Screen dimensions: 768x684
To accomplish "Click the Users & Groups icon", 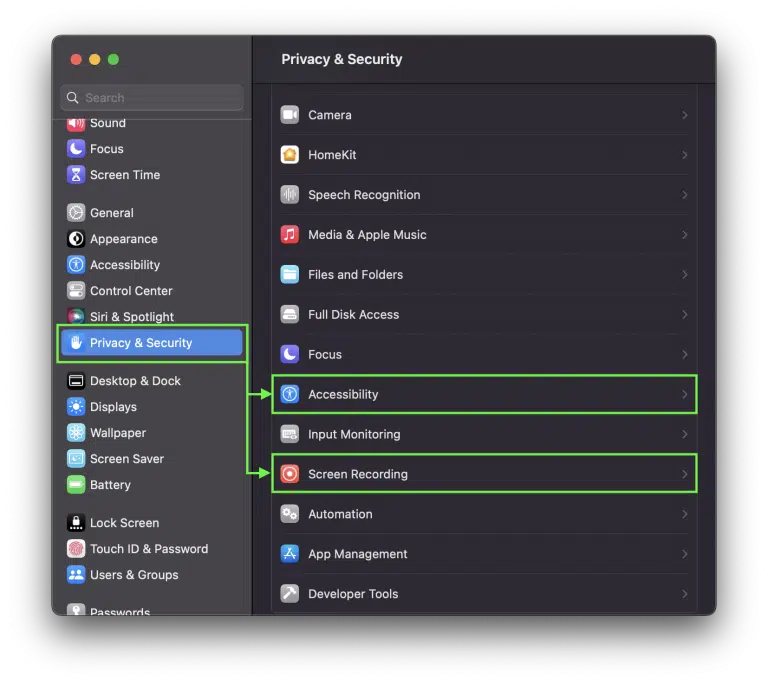I will pyautogui.click(x=76, y=575).
